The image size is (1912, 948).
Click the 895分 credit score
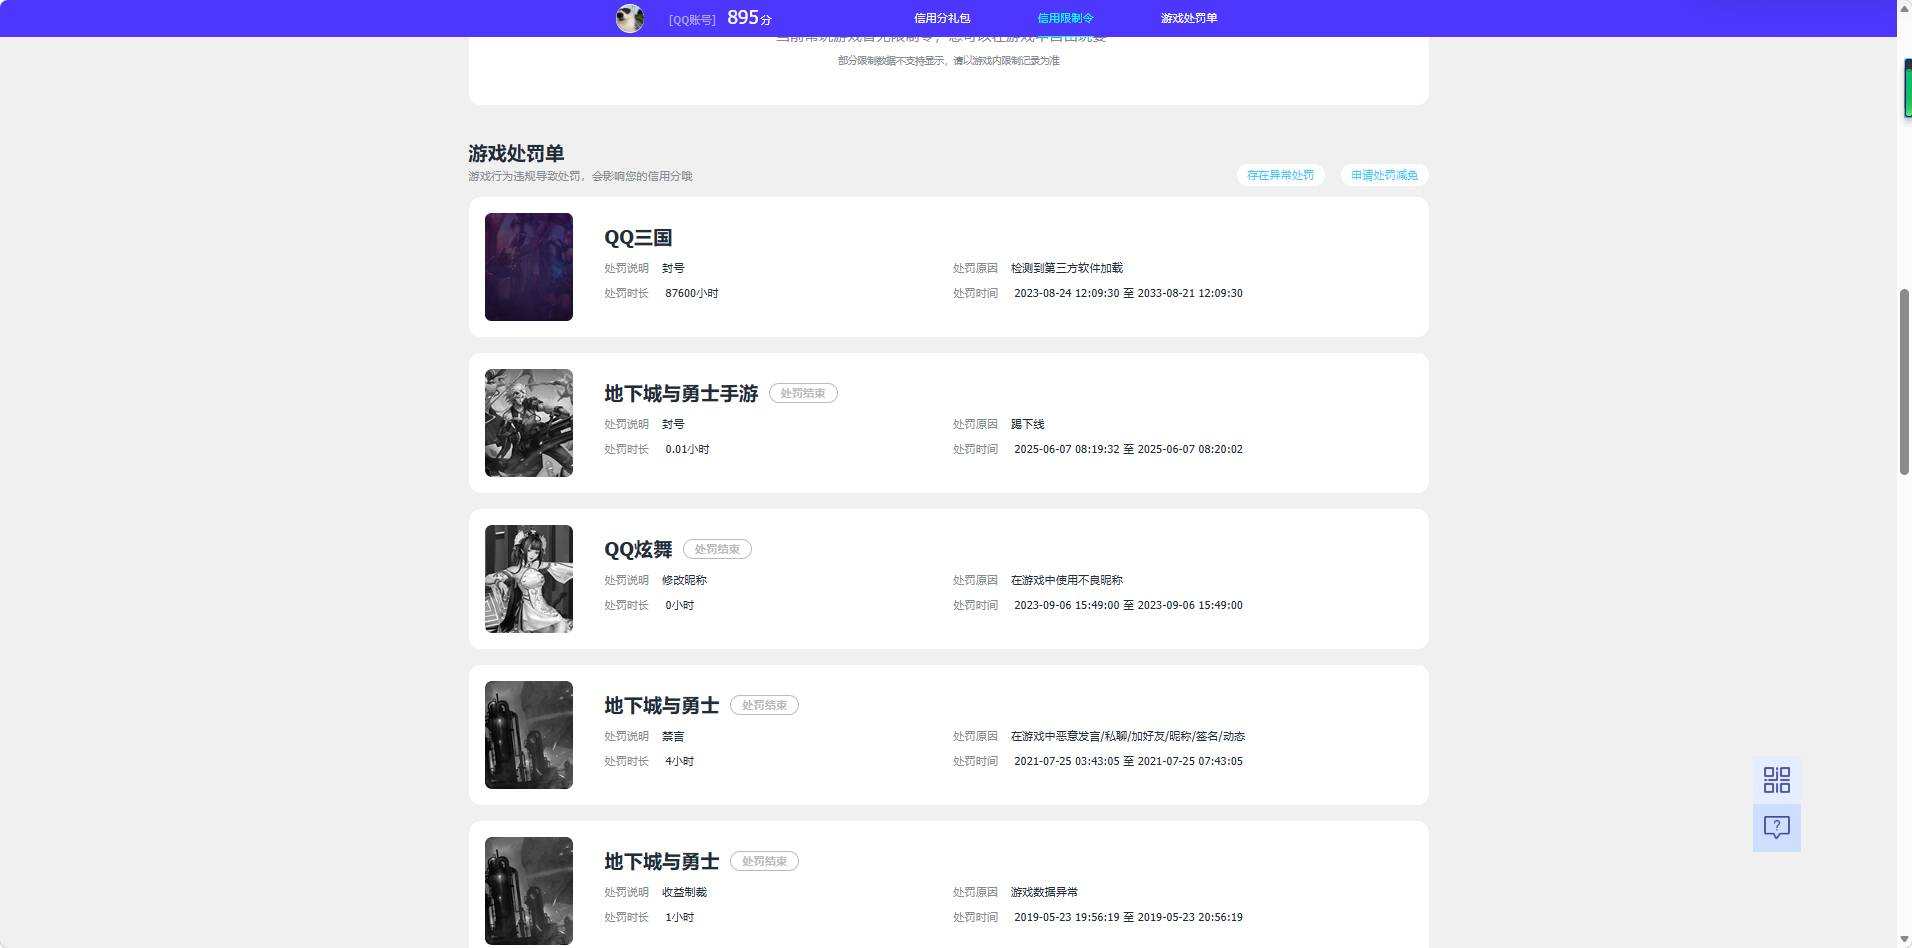coord(749,18)
